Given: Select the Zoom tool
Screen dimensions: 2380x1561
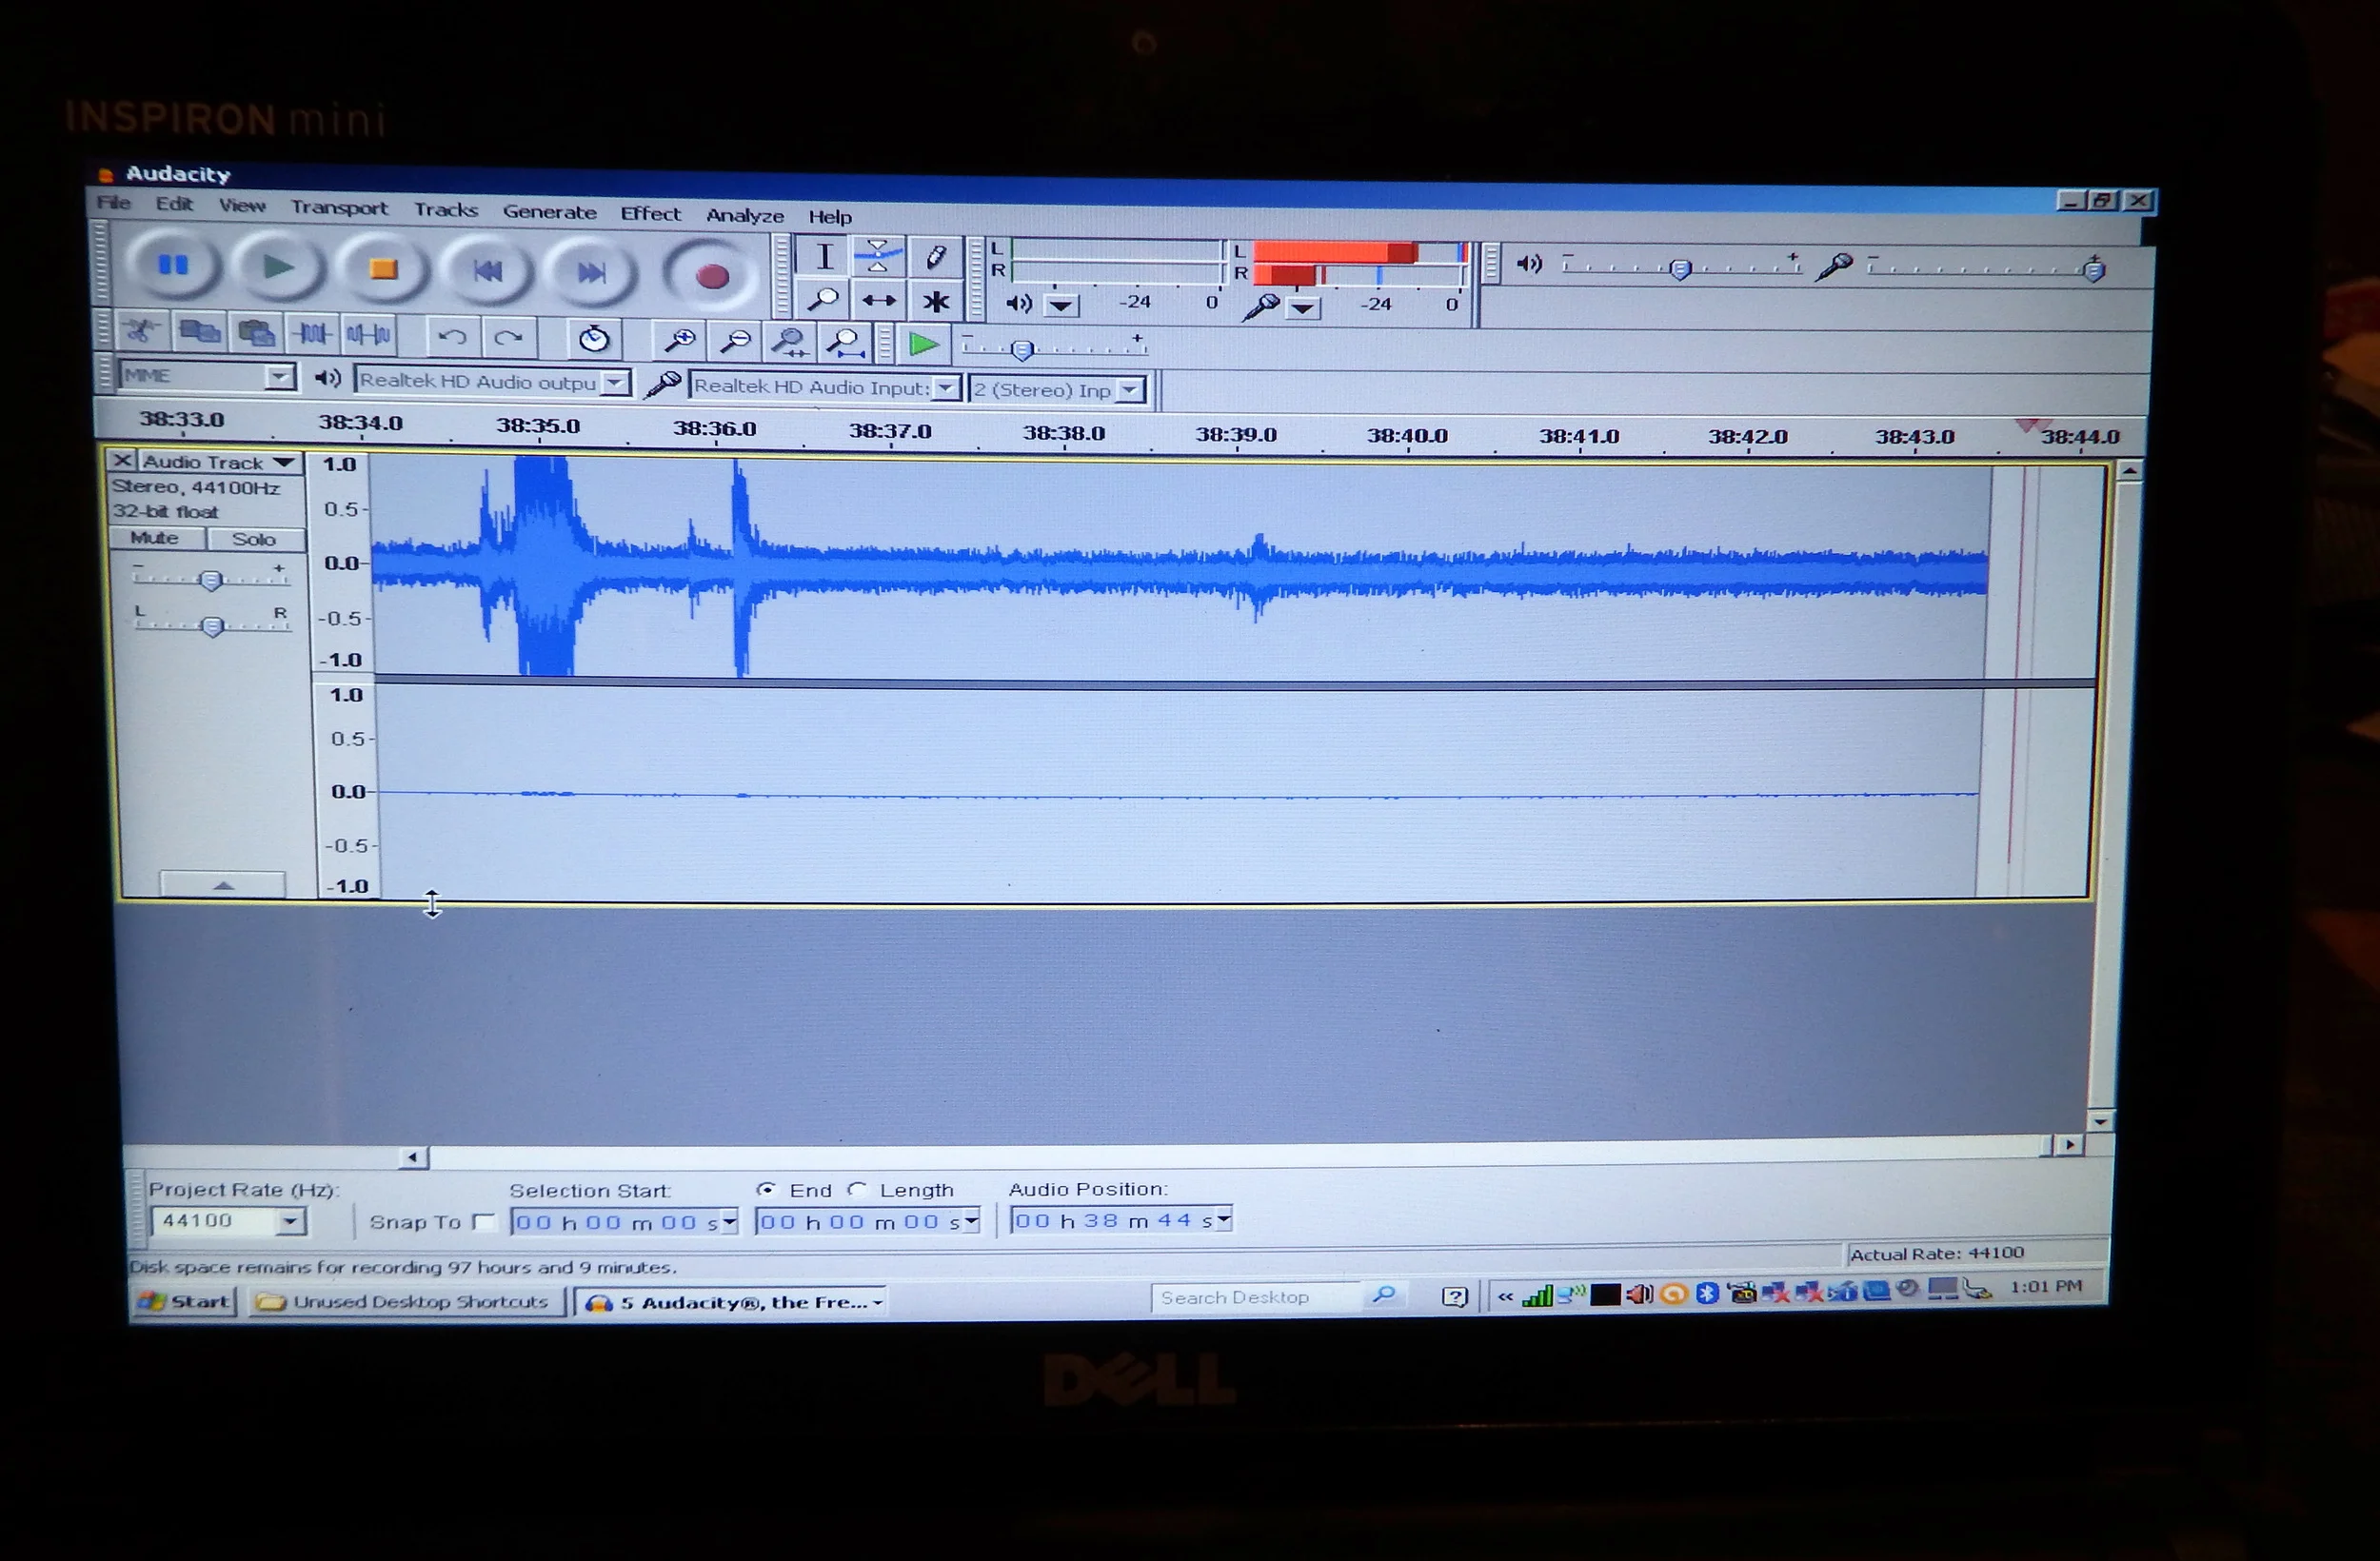Looking at the screenshot, I should pyautogui.click(x=823, y=300).
